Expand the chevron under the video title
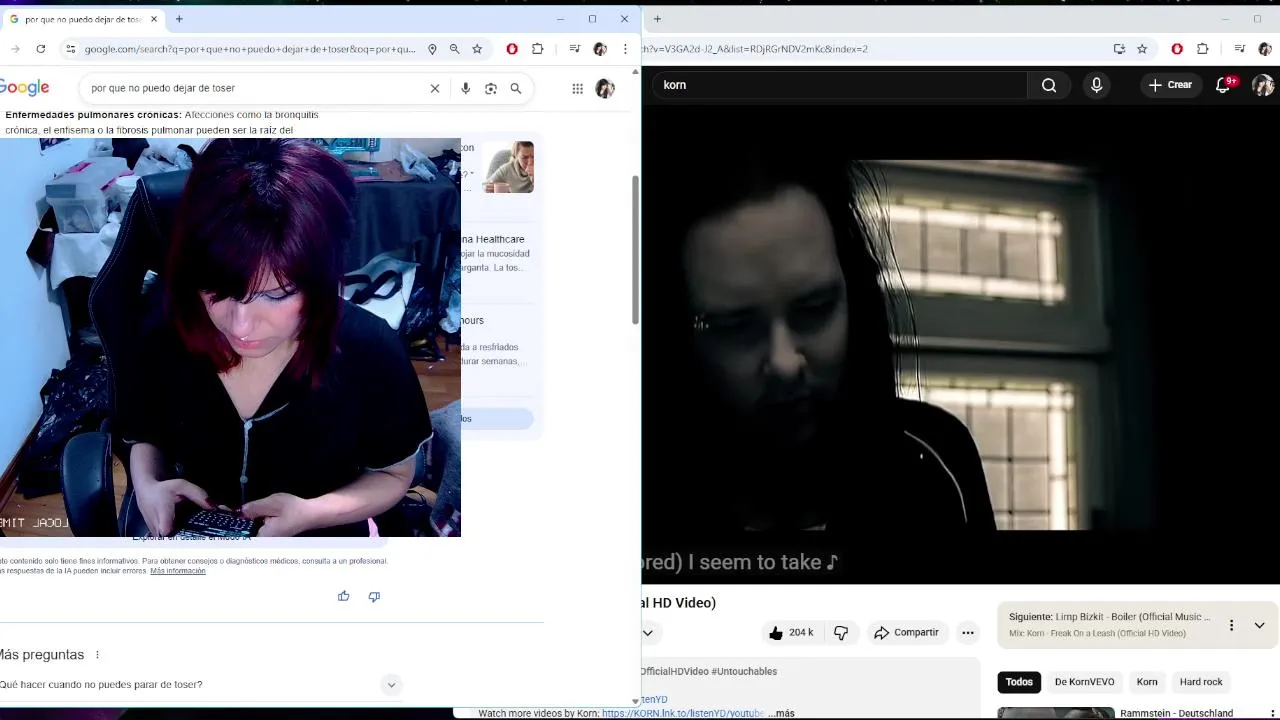 [x=647, y=632]
